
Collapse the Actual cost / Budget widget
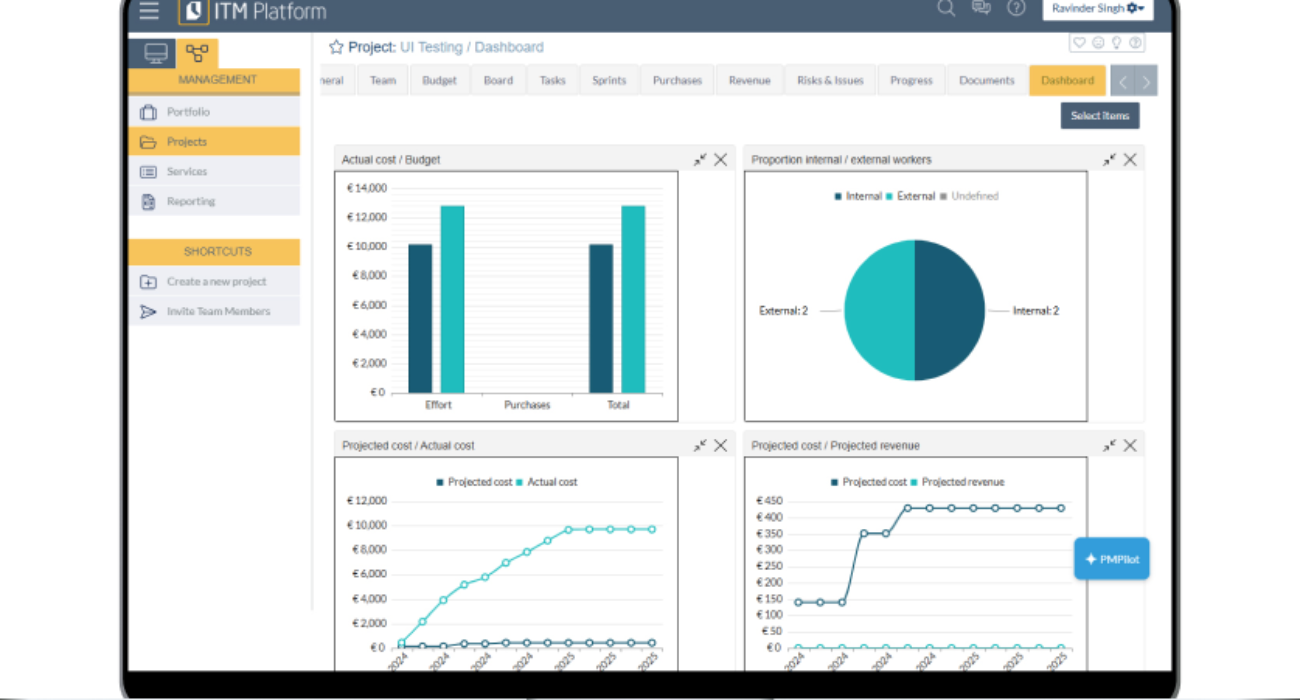coord(700,159)
